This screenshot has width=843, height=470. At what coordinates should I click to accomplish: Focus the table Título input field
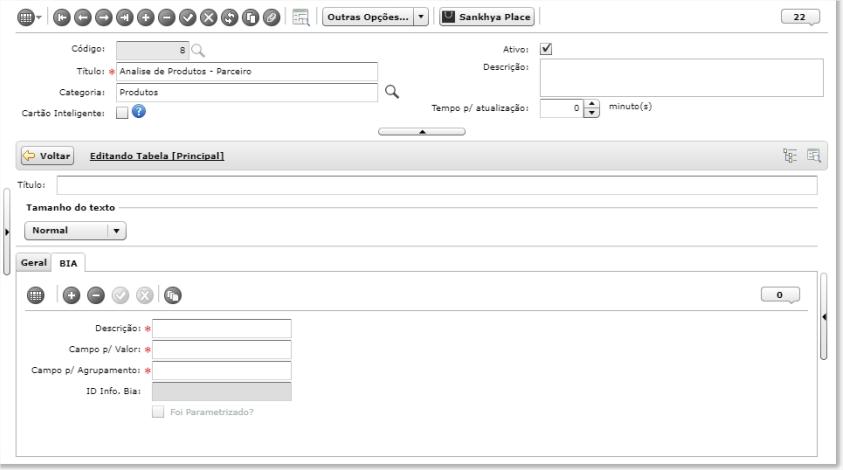tap(437, 185)
